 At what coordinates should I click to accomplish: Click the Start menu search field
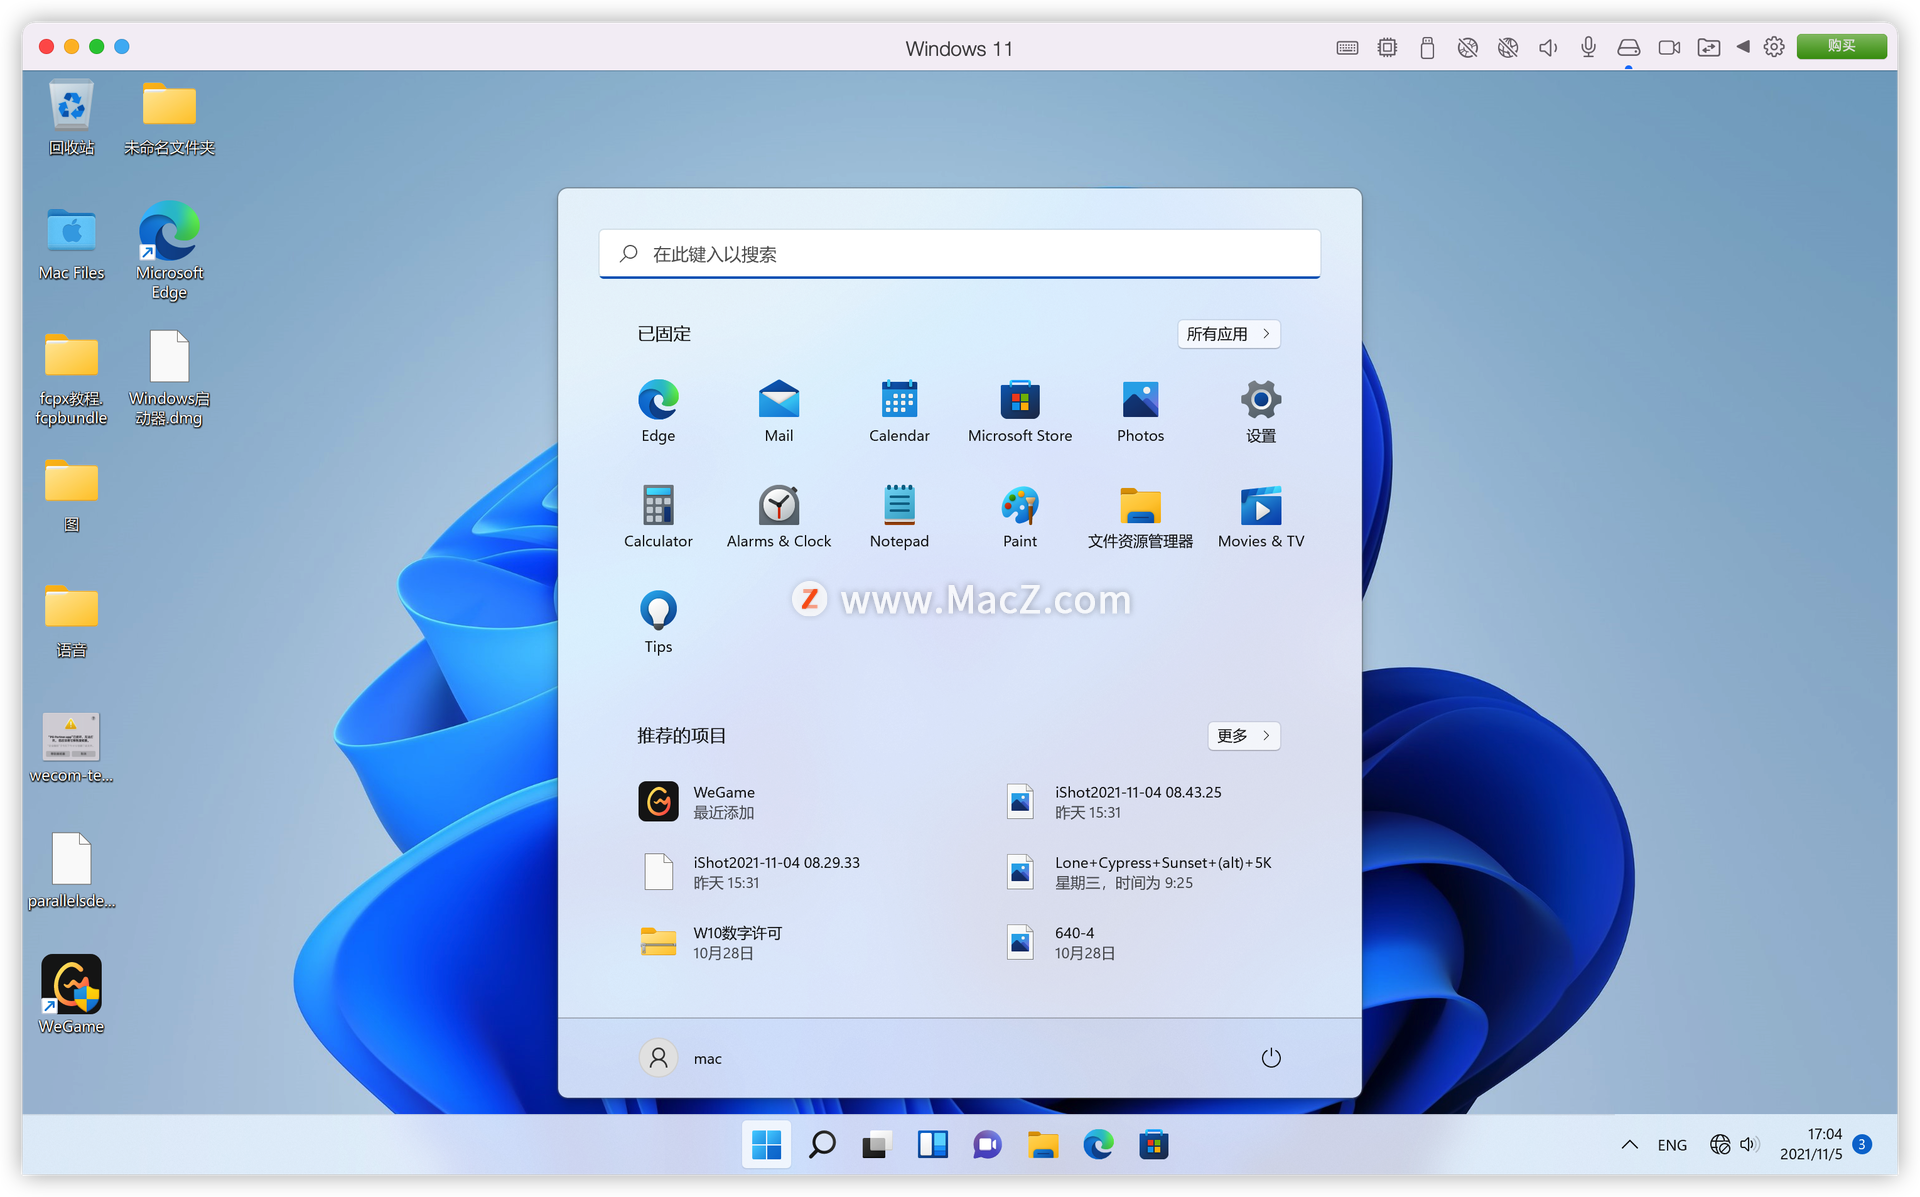(x=960, y=254)
